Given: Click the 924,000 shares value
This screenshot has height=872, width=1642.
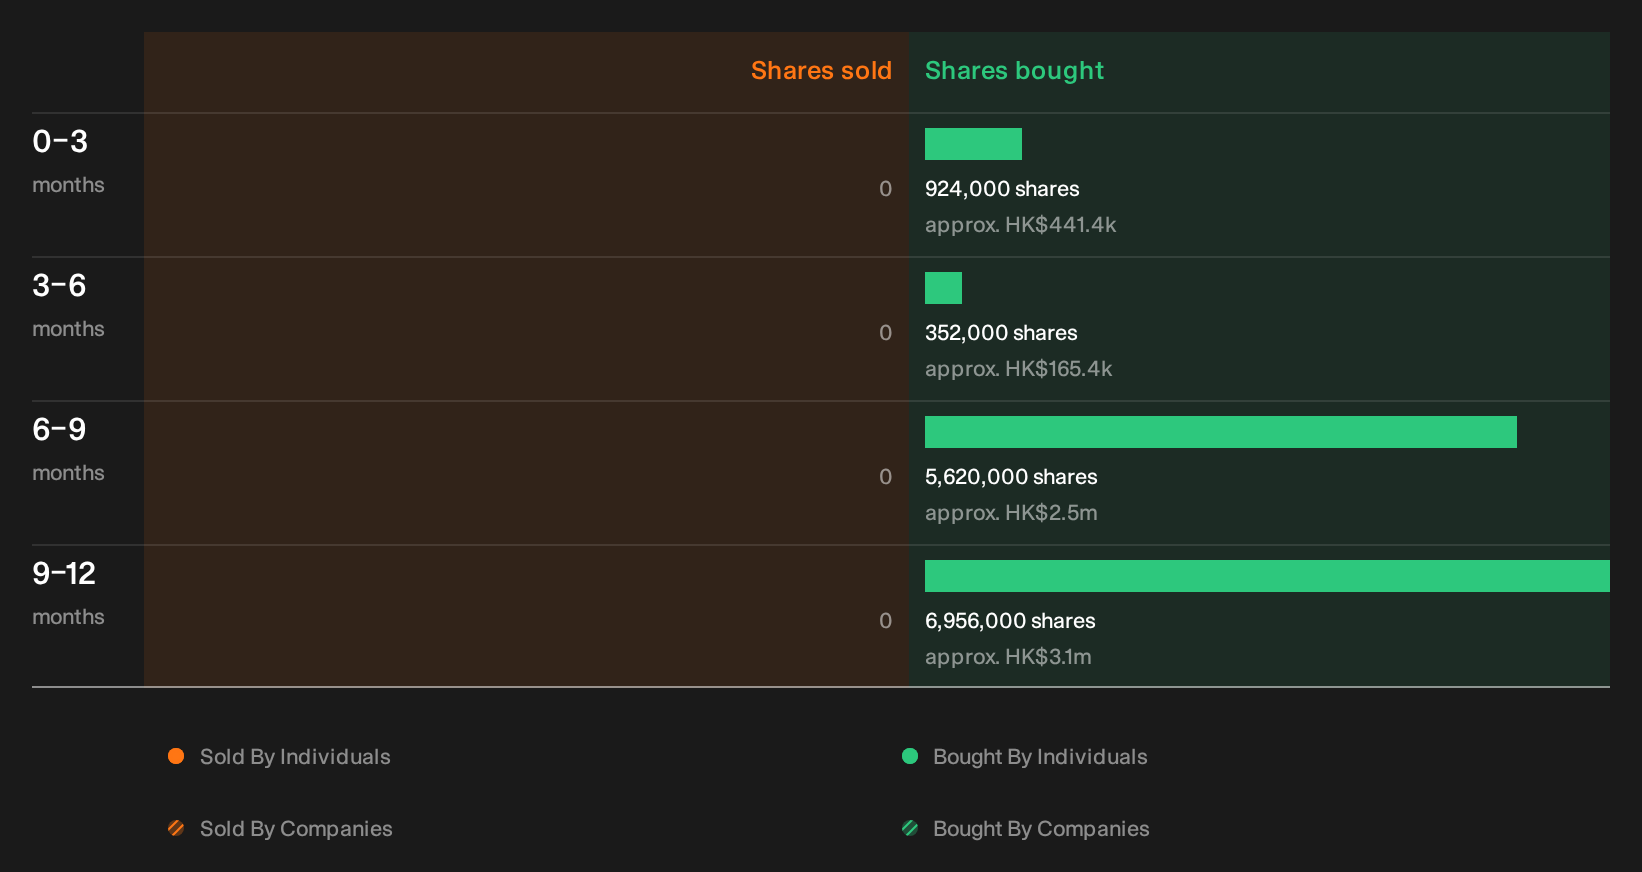Looking at the screenshot, I should [x=1002, y=189].
